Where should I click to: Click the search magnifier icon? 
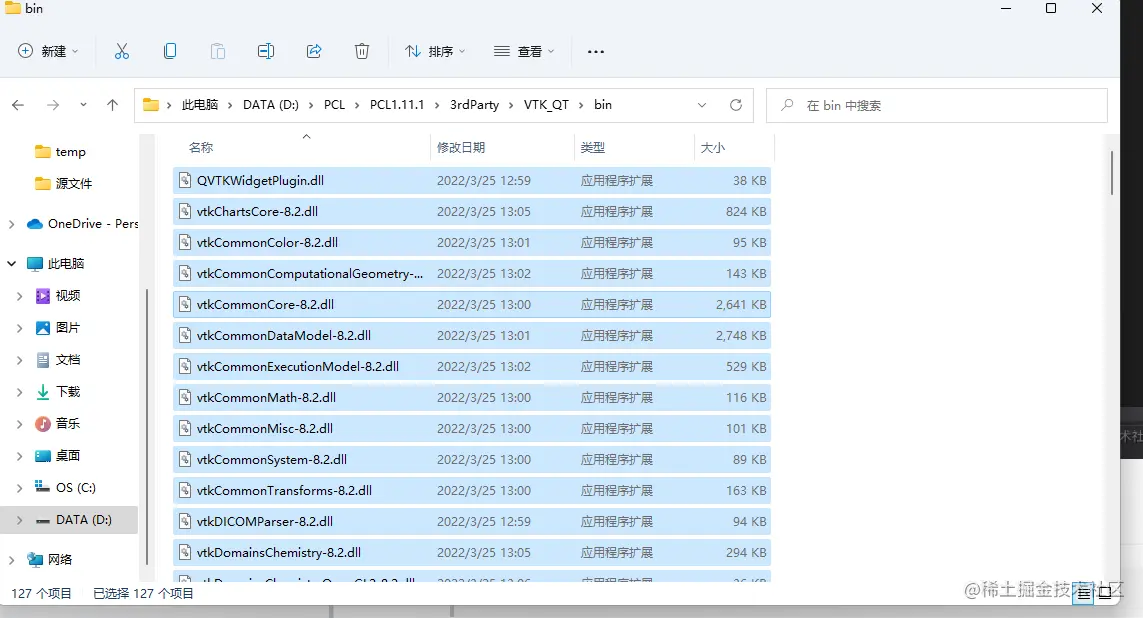pos(787,105)
